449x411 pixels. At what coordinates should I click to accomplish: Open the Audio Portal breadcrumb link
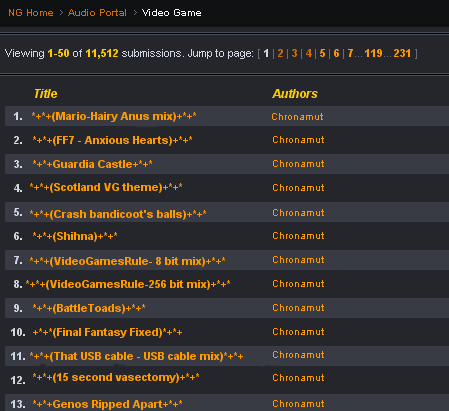(97, 13)
